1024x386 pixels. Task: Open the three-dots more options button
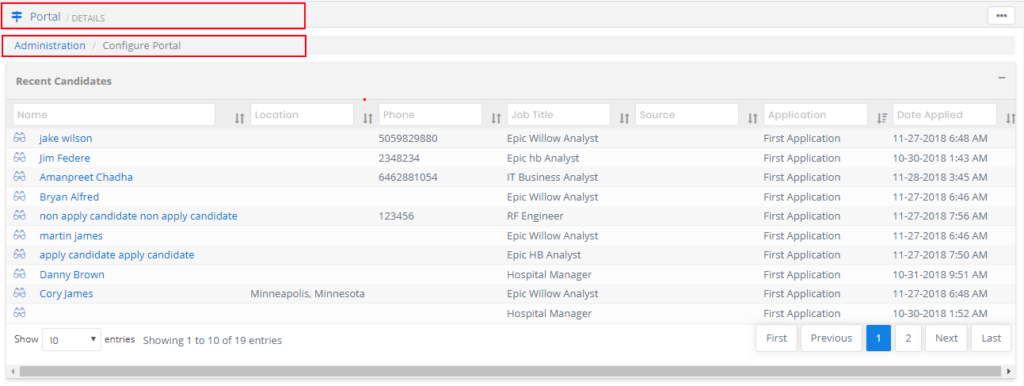tap(1001, 16)
